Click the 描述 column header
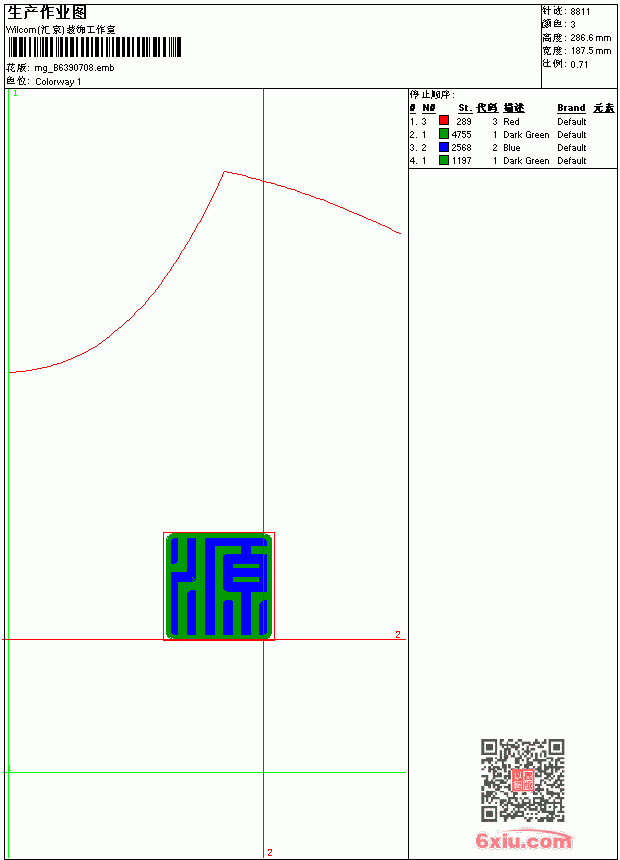The image size is (620, 860). tap(514, 108)
